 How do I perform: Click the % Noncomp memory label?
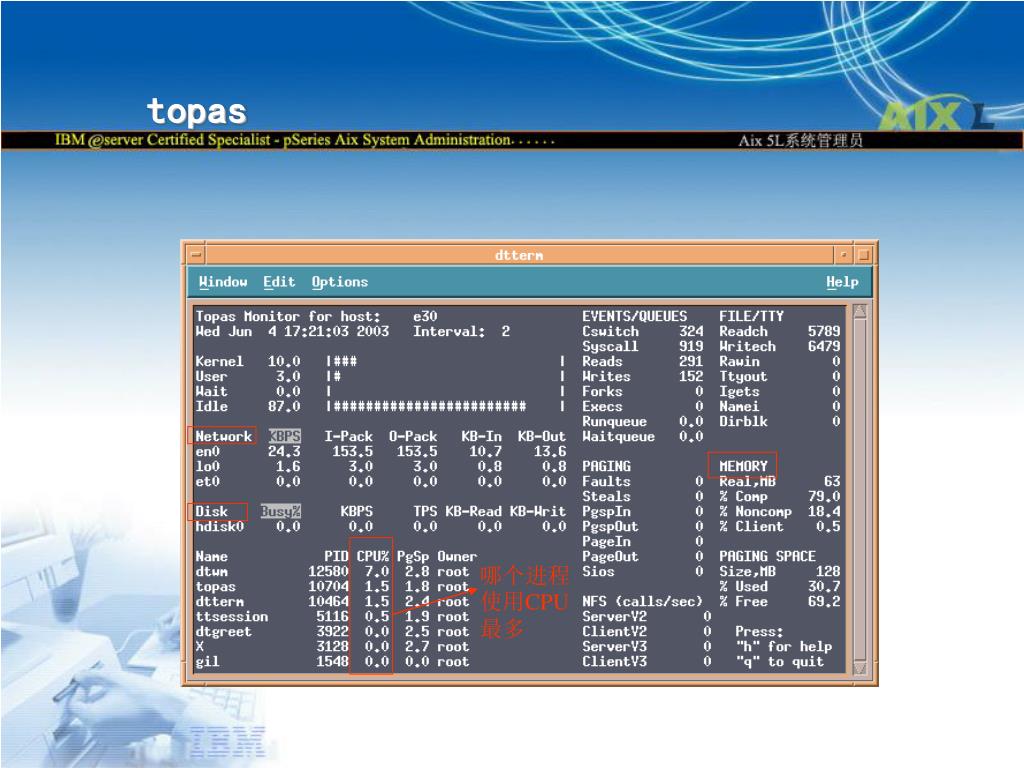point(756,511)
